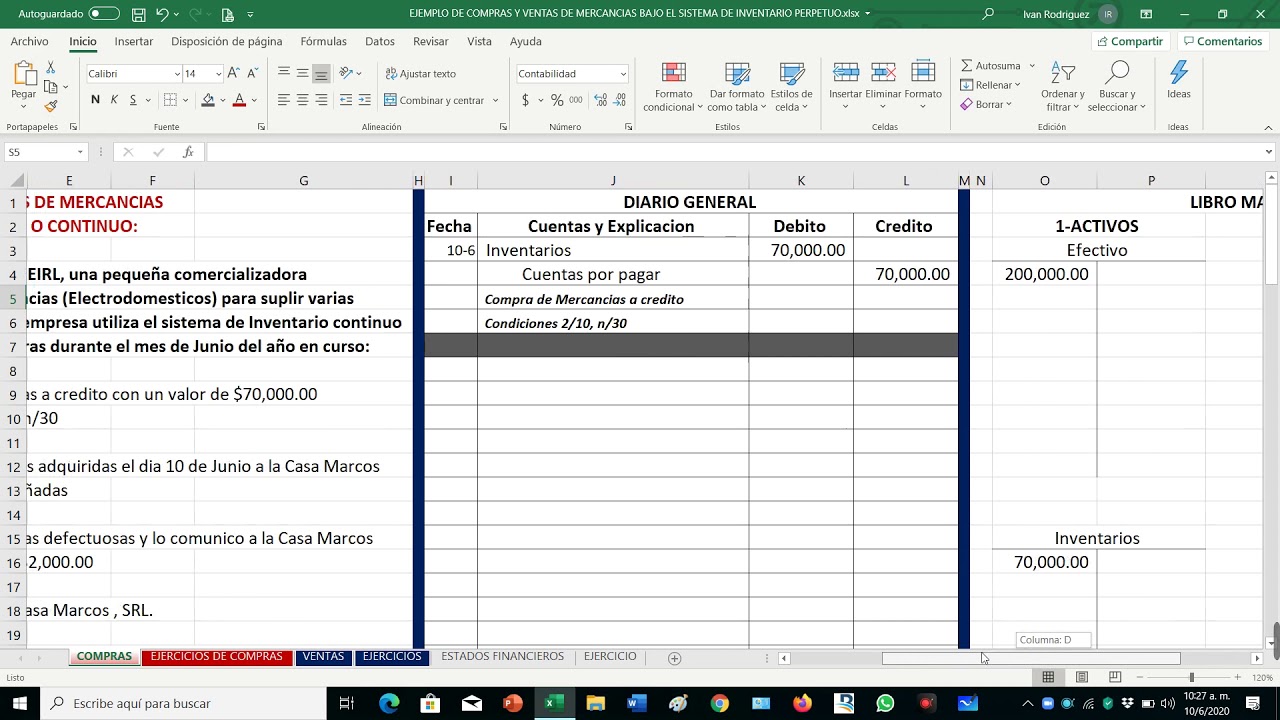Add a new sheet with plus button
The image size is (1280, 720).
click(674, 658)
